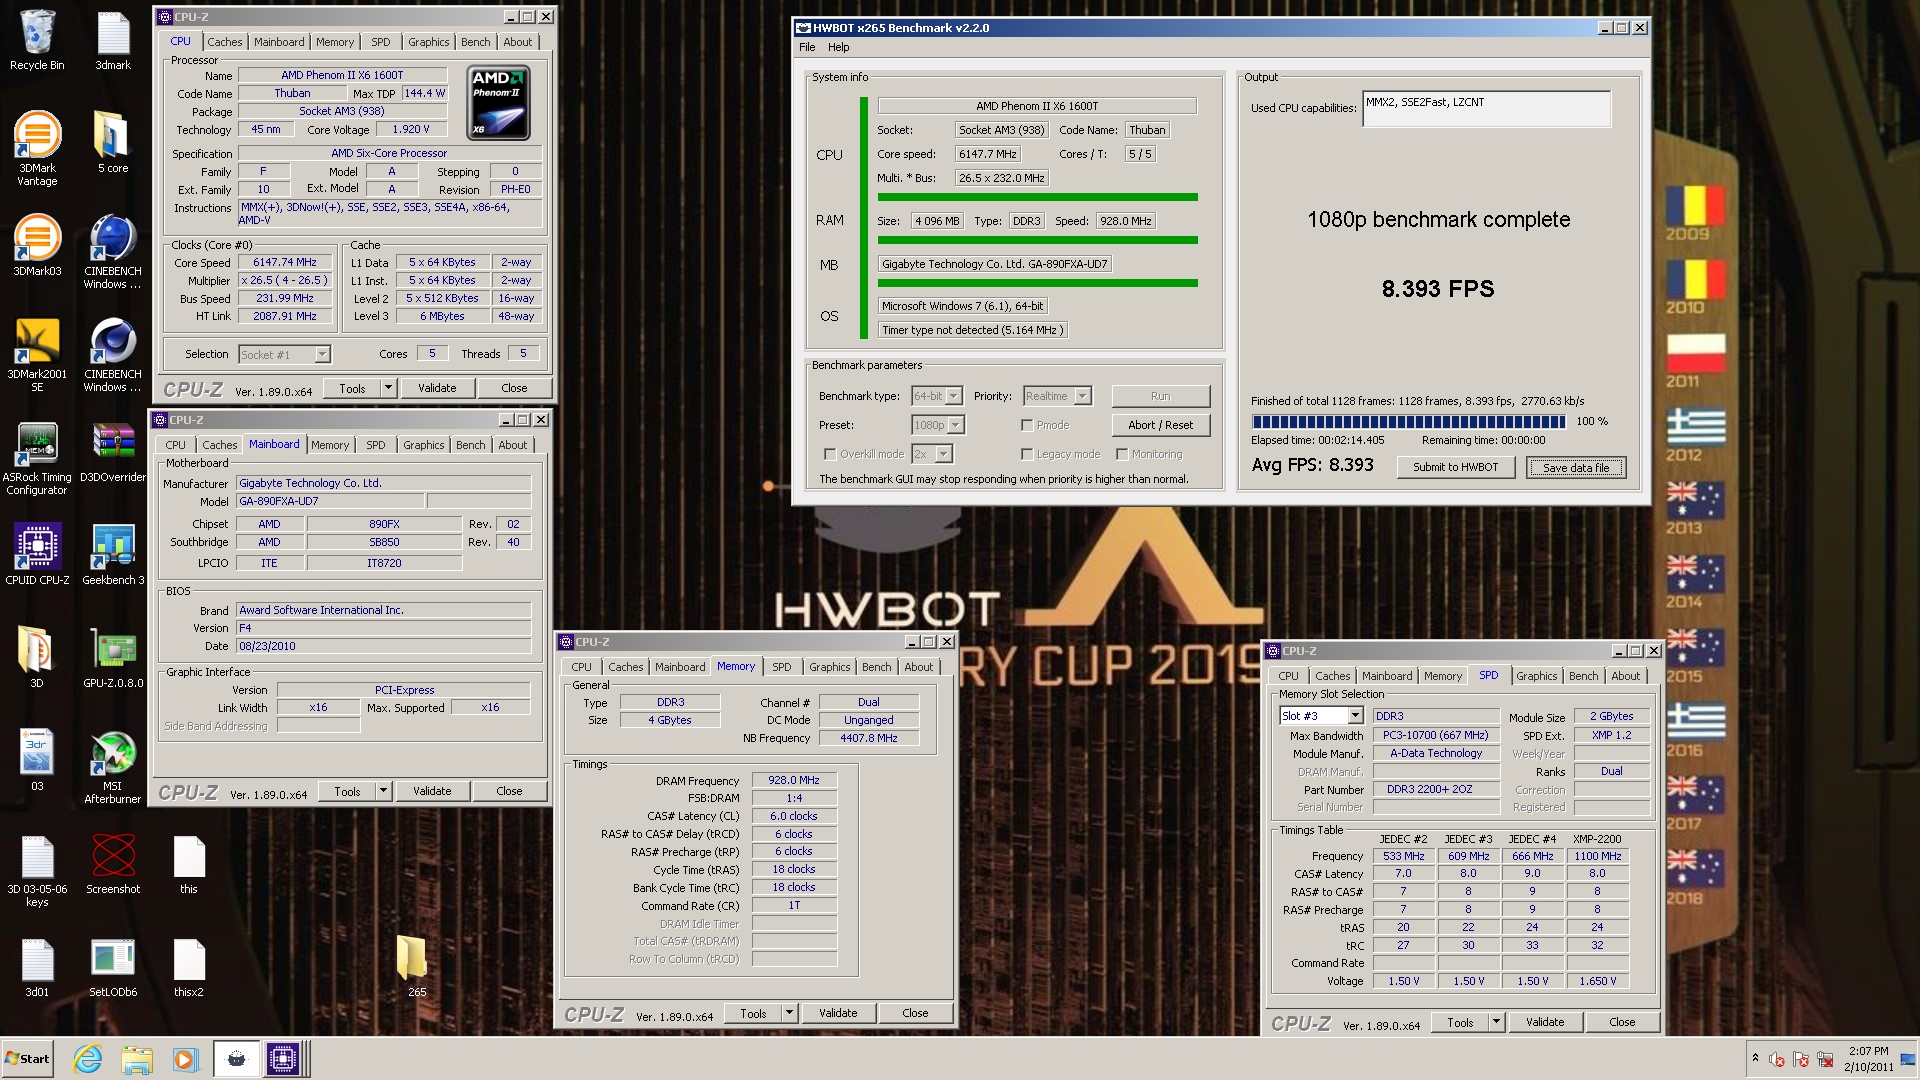Click AMD Phenom II processor logo

pyautogui.click(x=499, y=103)
